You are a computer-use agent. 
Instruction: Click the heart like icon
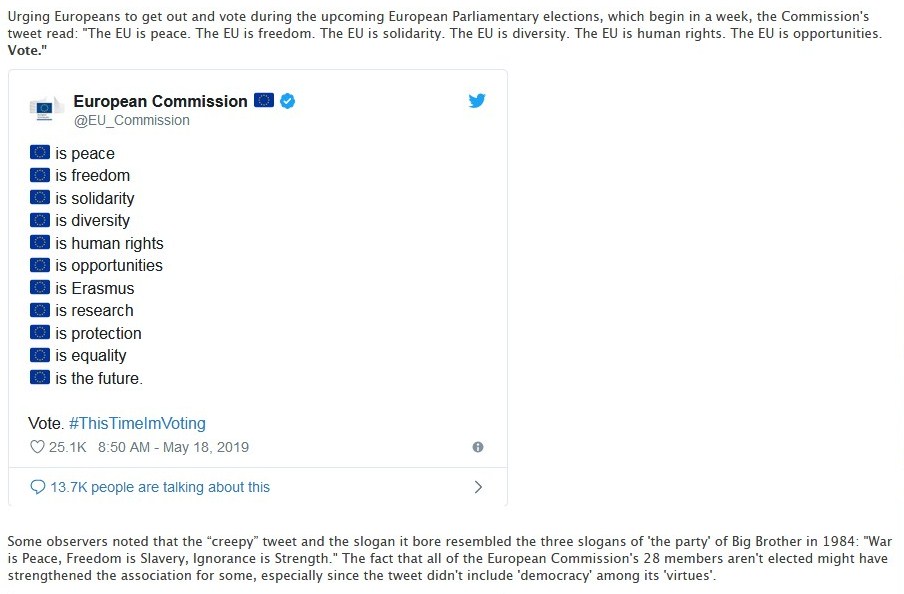pos(37,447)
